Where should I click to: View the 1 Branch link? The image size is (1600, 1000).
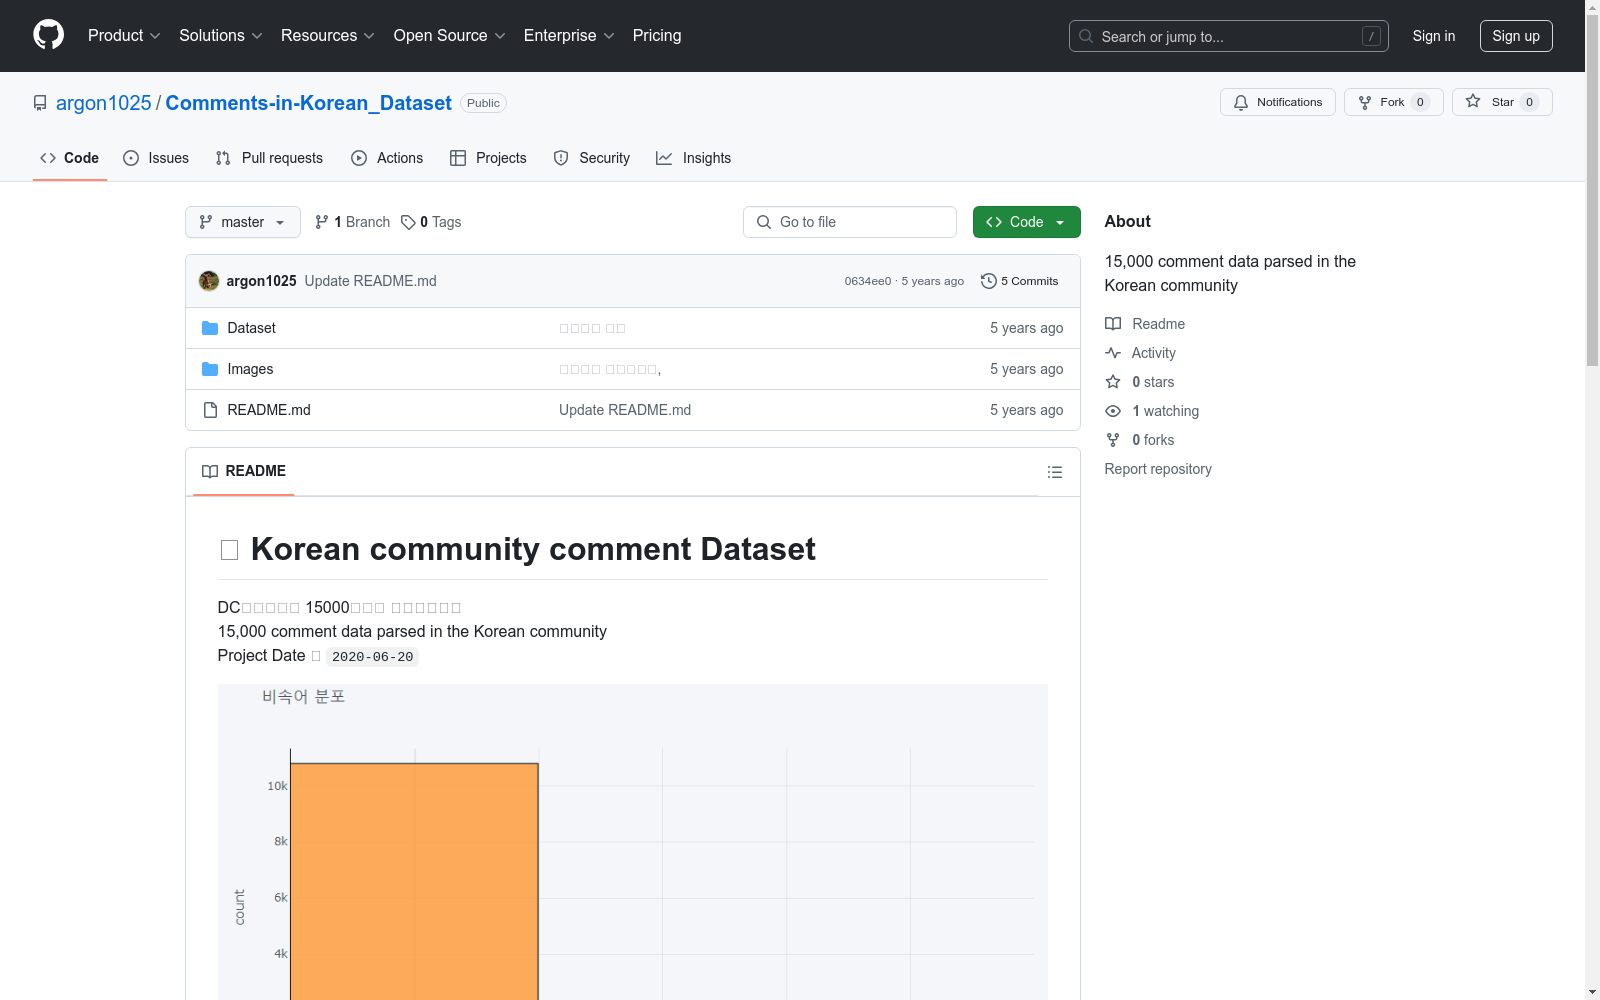pyautogui.click(x=352, y=222)
